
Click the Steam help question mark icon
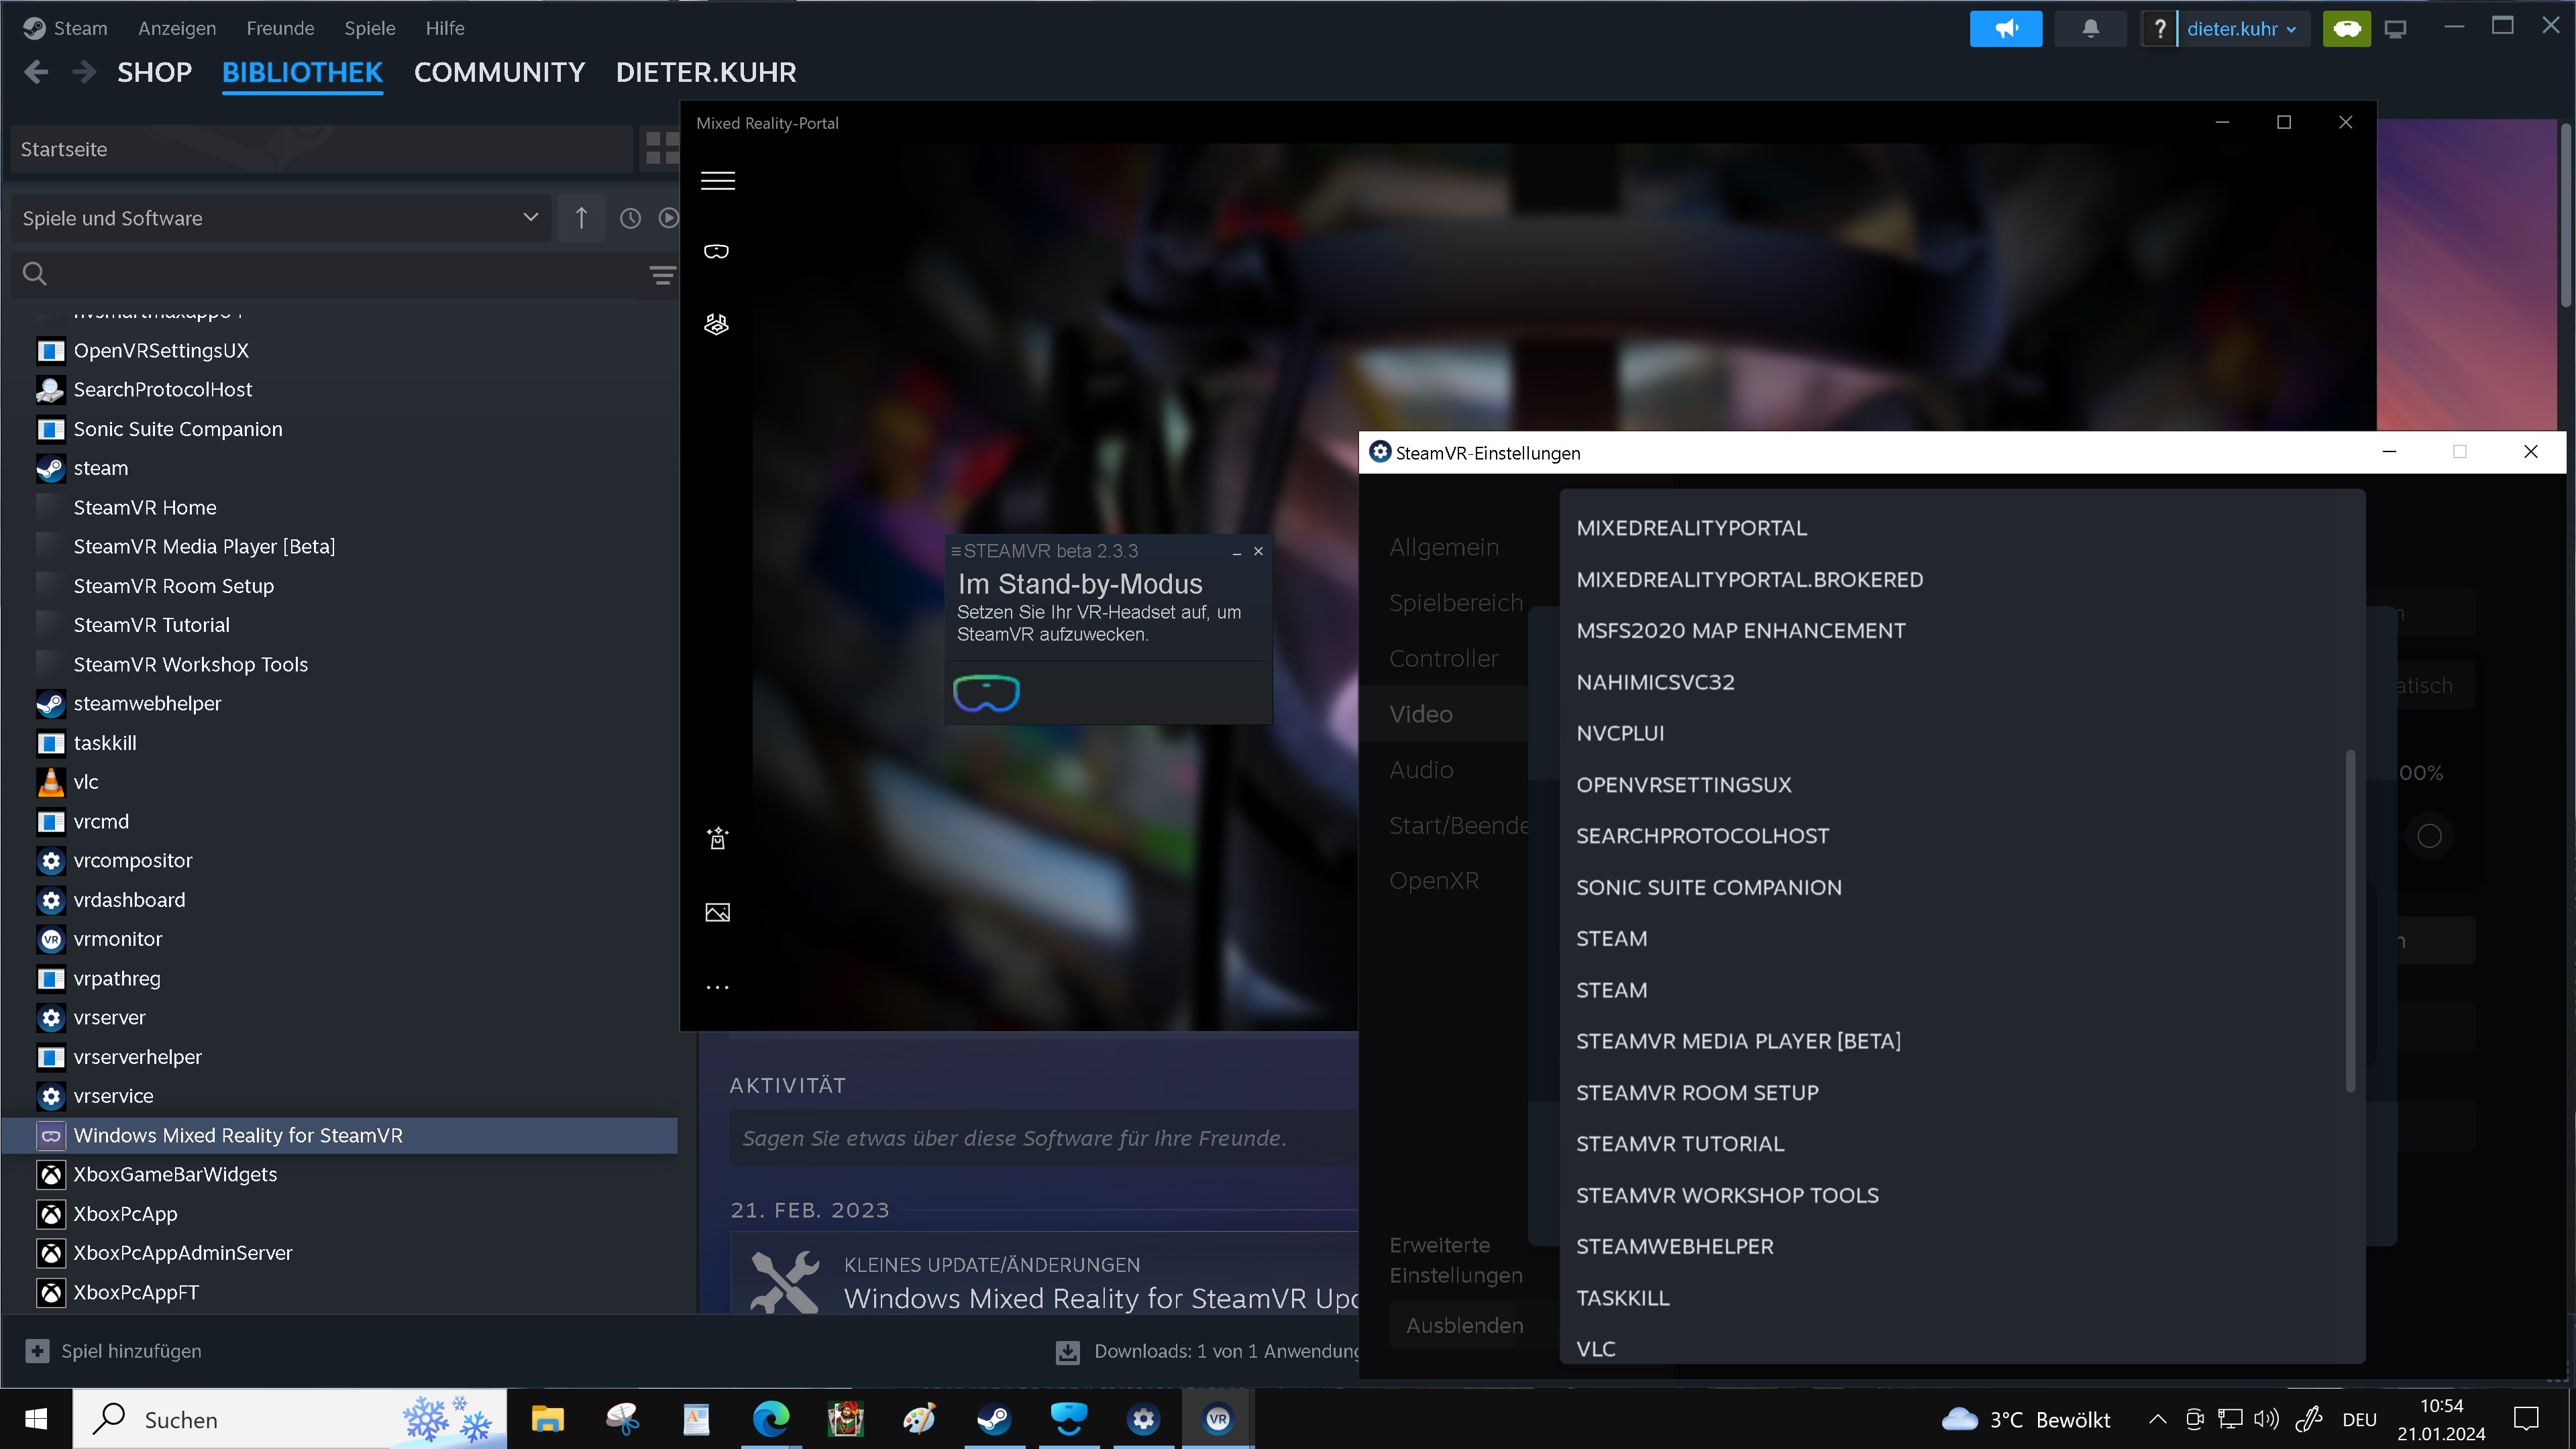tap(2159, 28)
